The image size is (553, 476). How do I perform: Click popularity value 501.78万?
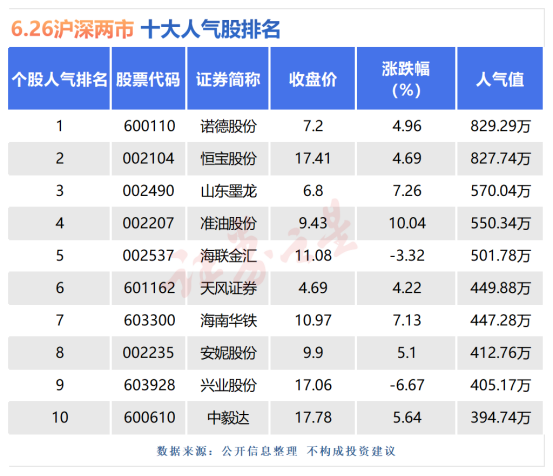tap(500, 256)
